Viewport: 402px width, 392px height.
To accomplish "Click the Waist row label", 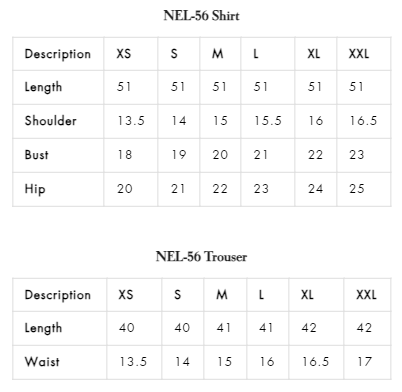I will pyautogui.click(x=42, y=362).
